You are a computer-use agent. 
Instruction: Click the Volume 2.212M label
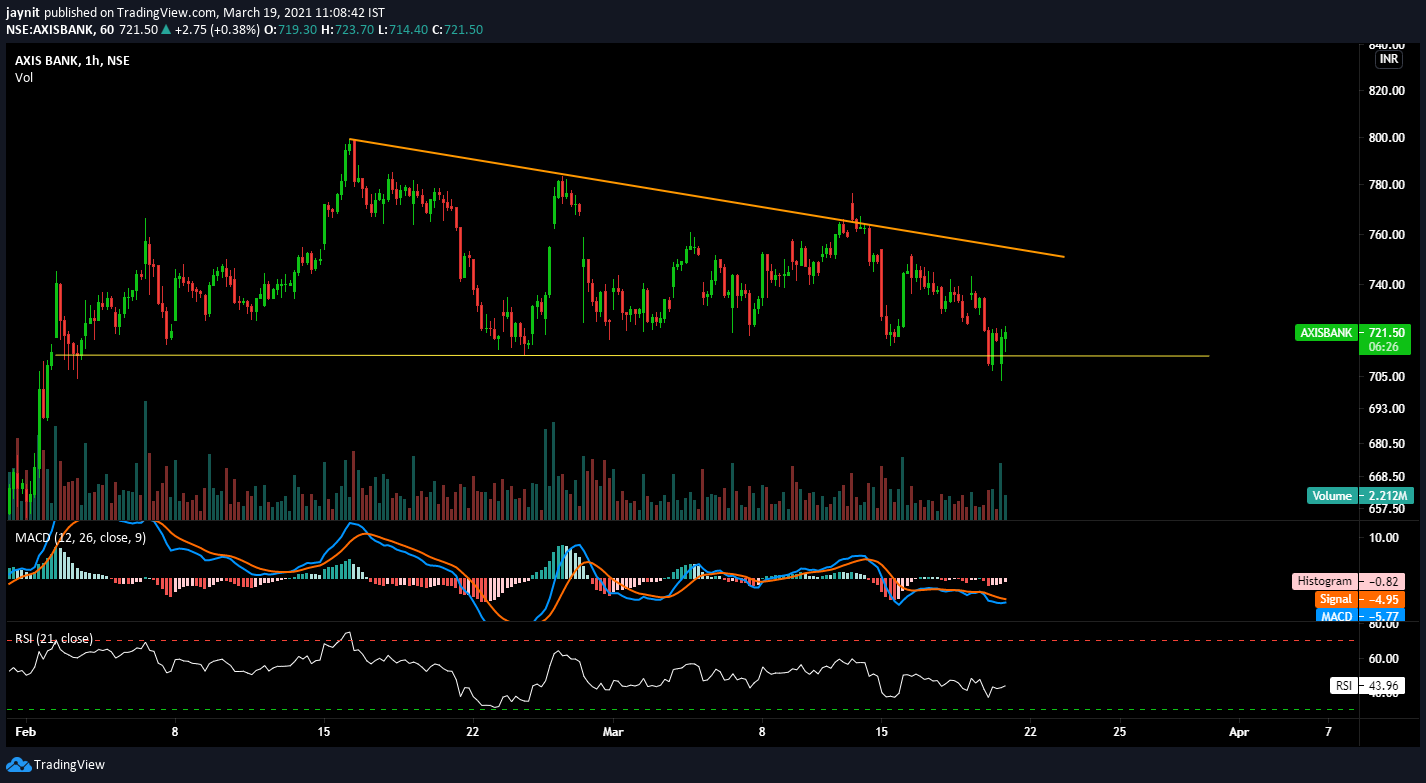[1359, 496]
